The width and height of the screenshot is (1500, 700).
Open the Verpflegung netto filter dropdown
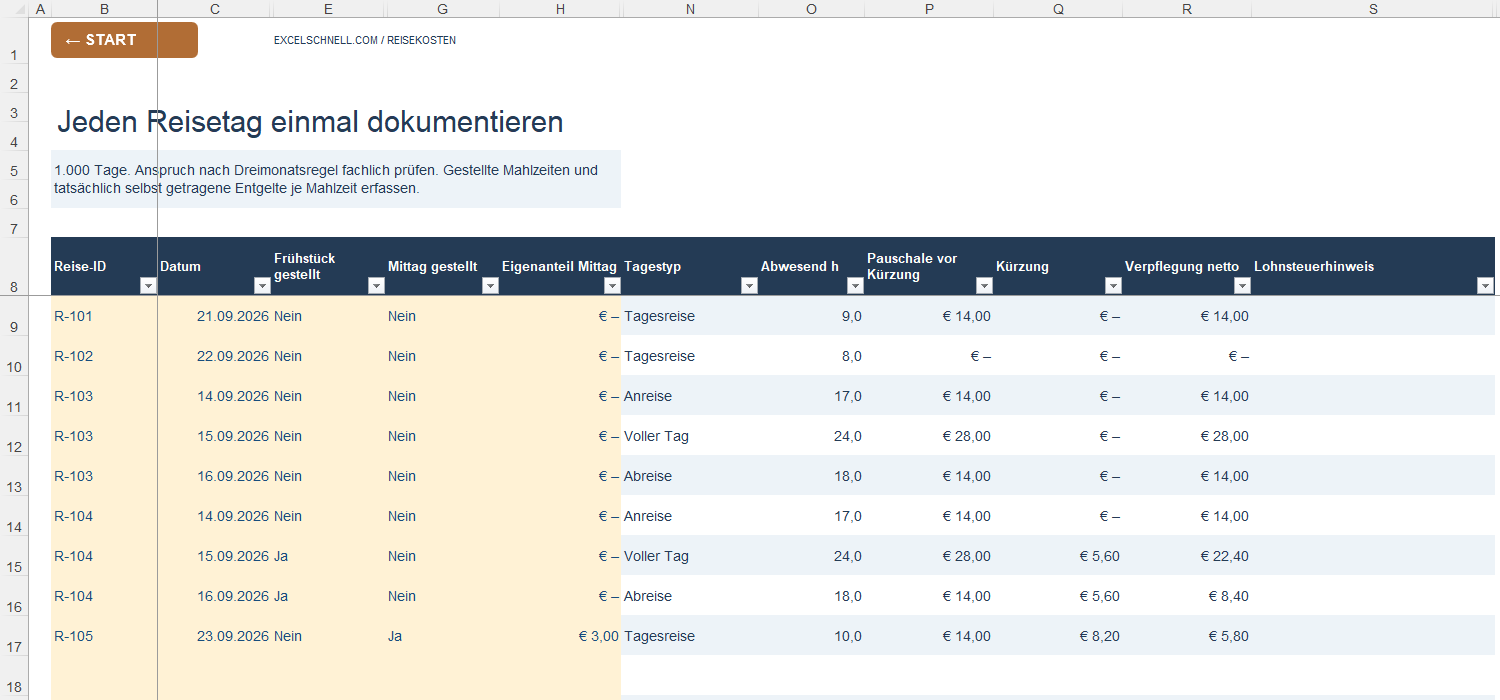tap(1242, 286)
